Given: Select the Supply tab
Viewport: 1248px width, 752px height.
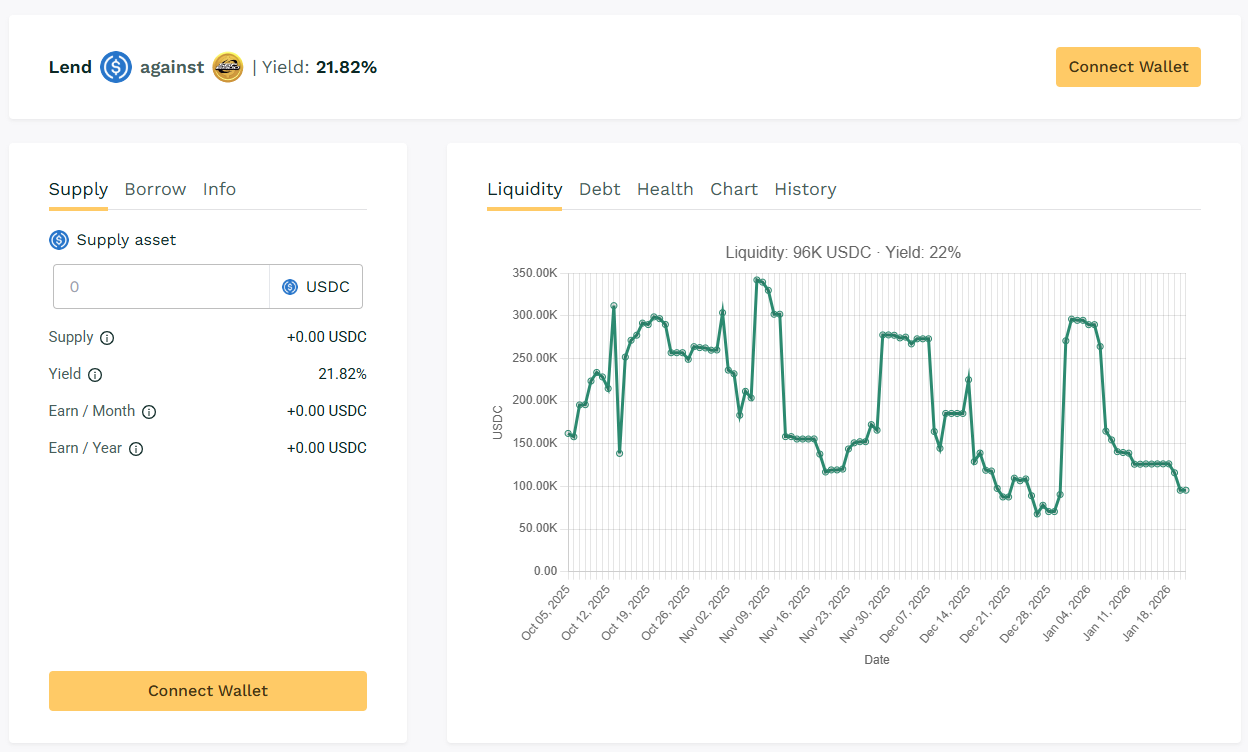Looking at the screenshot, I should [x=78, y=189].
